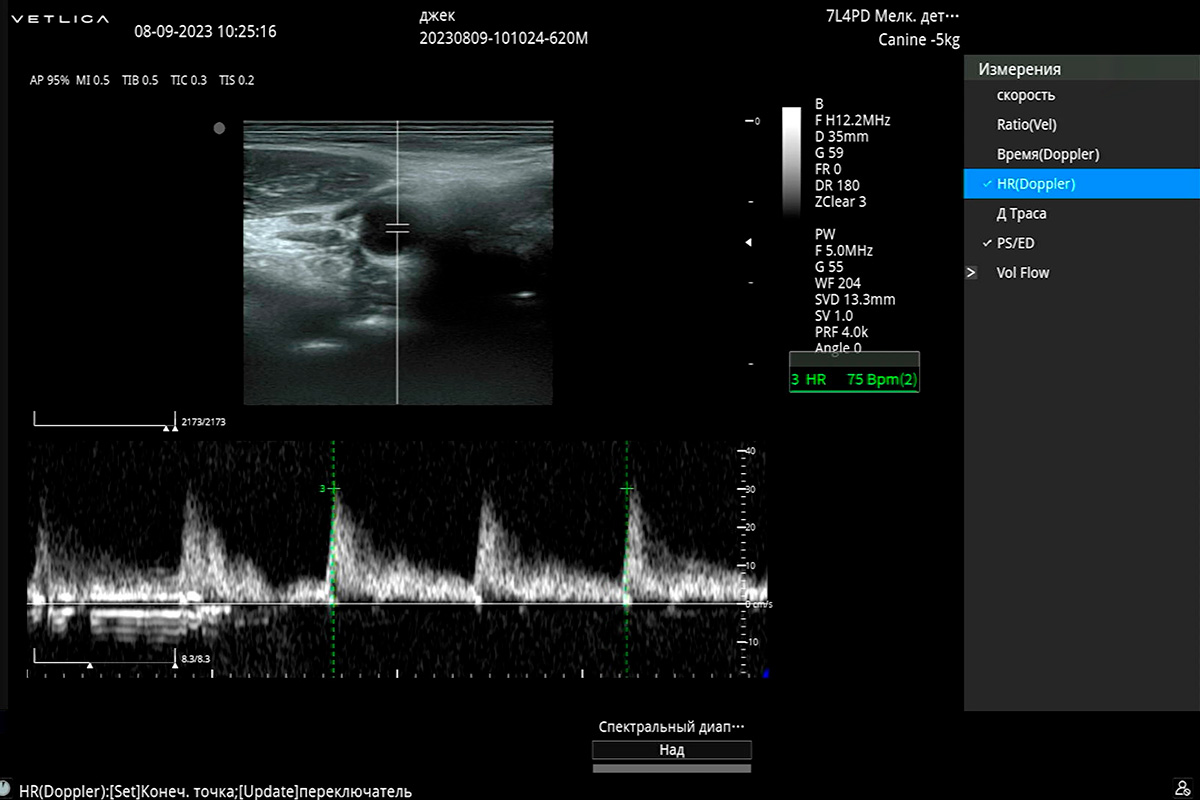Screen dimensions: 1200x800
Task: Click the probe orientation dot marker
Action: [x=219, y=128]
